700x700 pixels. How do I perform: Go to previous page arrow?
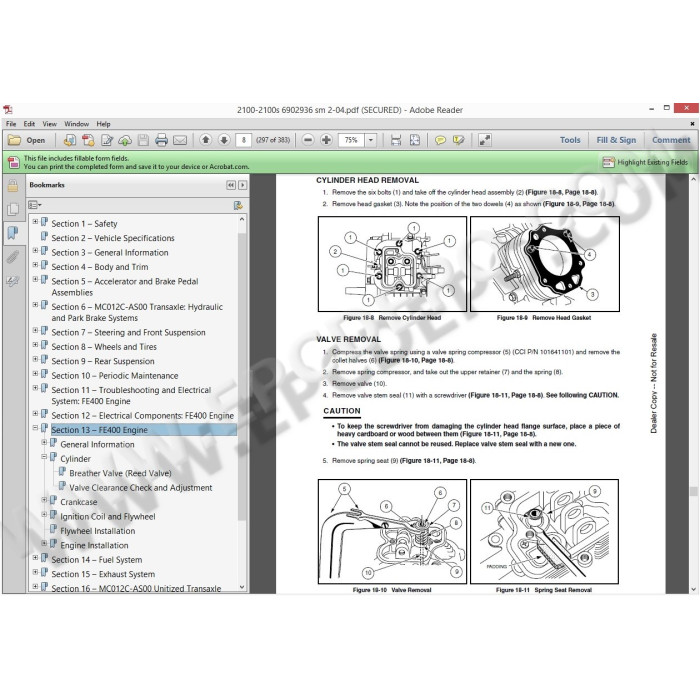[x=205, y=140]
